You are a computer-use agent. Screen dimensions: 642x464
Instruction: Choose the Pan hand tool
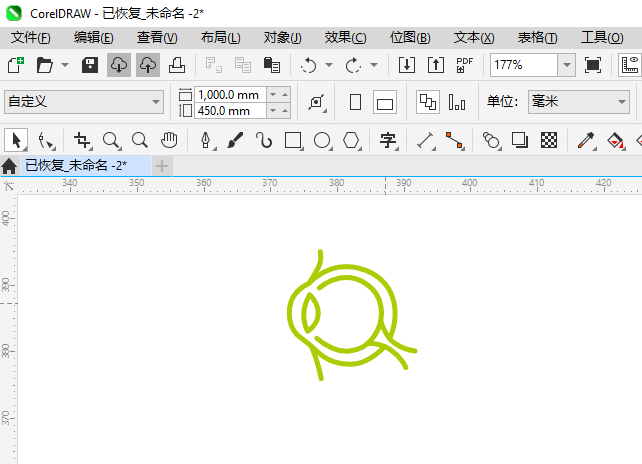click(170, 140)
